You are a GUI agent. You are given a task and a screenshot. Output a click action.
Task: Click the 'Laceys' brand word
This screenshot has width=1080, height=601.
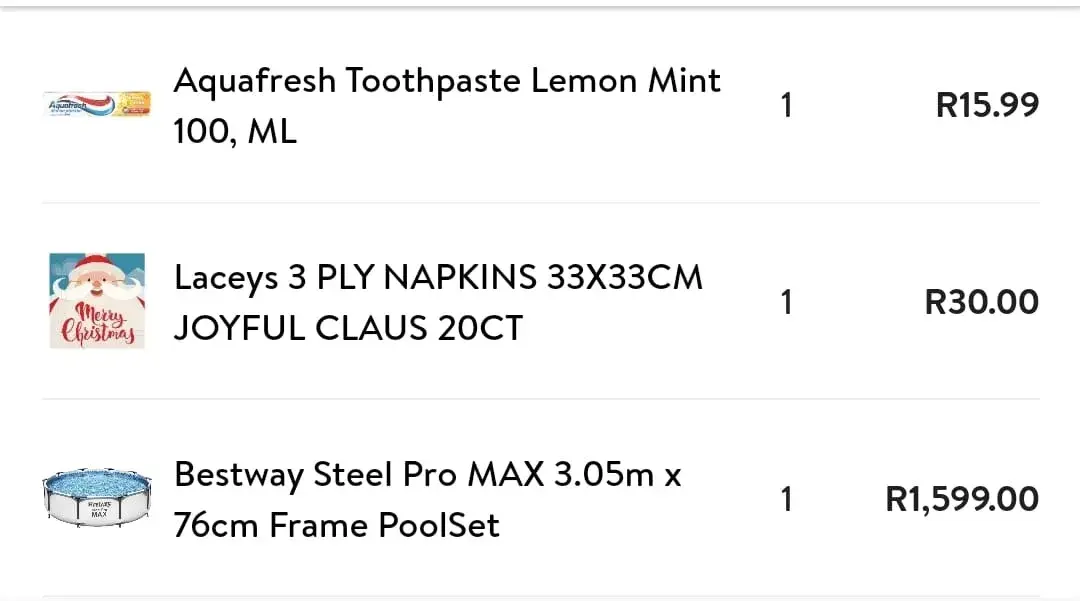coord(225,278)
